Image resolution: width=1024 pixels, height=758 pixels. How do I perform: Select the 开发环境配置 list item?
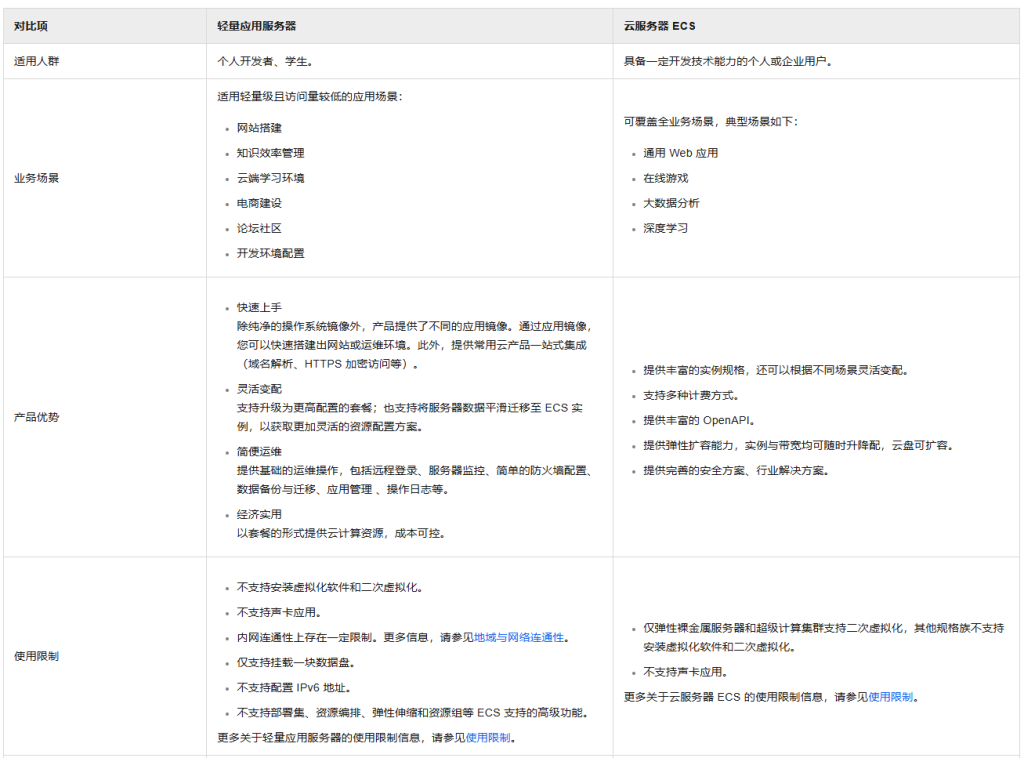tap(270, 253)
